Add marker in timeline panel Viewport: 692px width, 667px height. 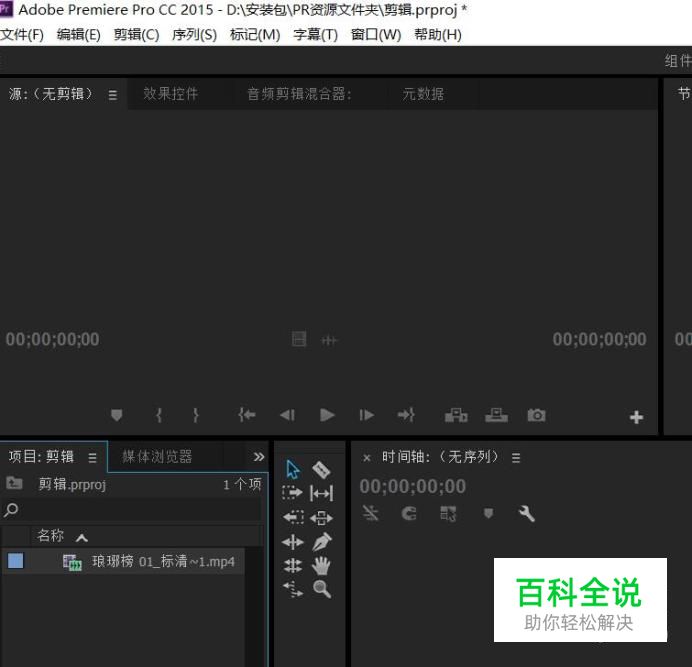(x=488, y=513)
